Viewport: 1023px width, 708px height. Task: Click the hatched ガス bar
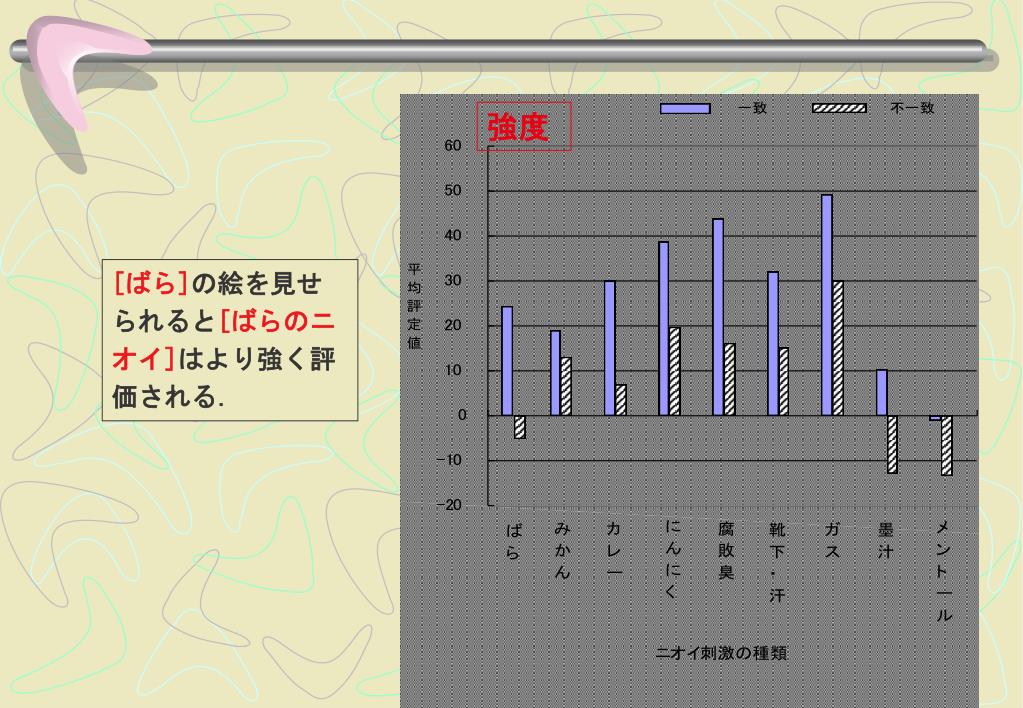pyautogui.click(x=838, y=348)
